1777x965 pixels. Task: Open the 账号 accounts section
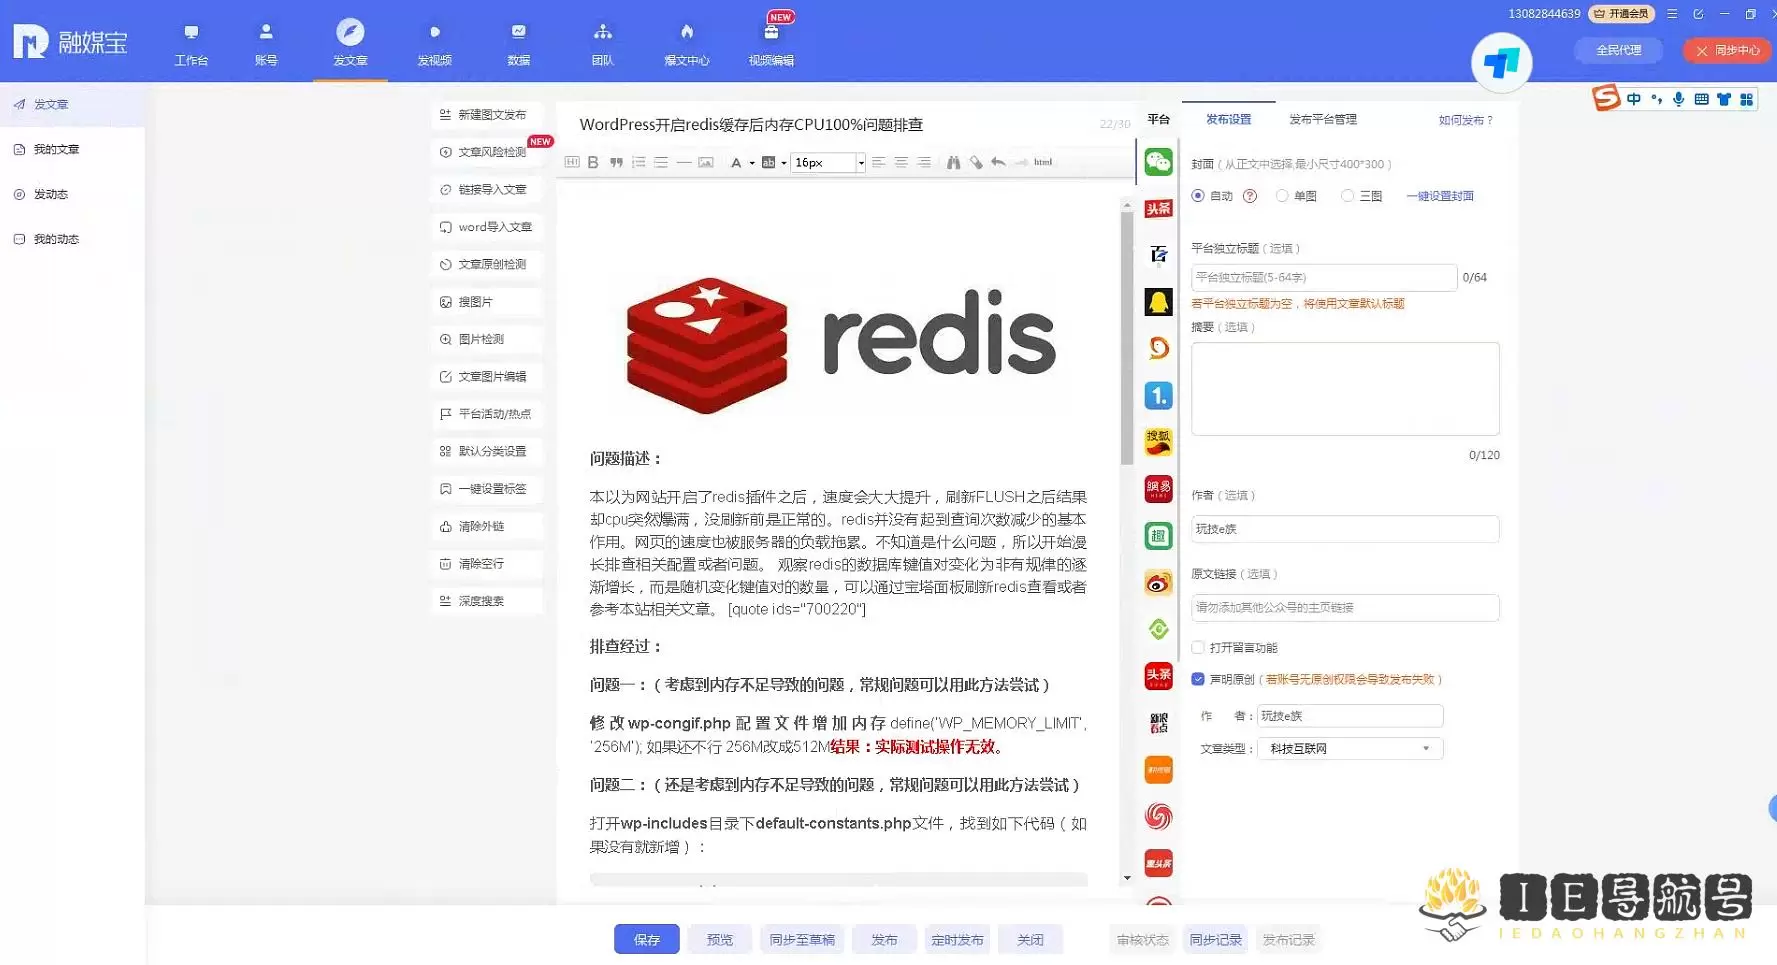266,44
